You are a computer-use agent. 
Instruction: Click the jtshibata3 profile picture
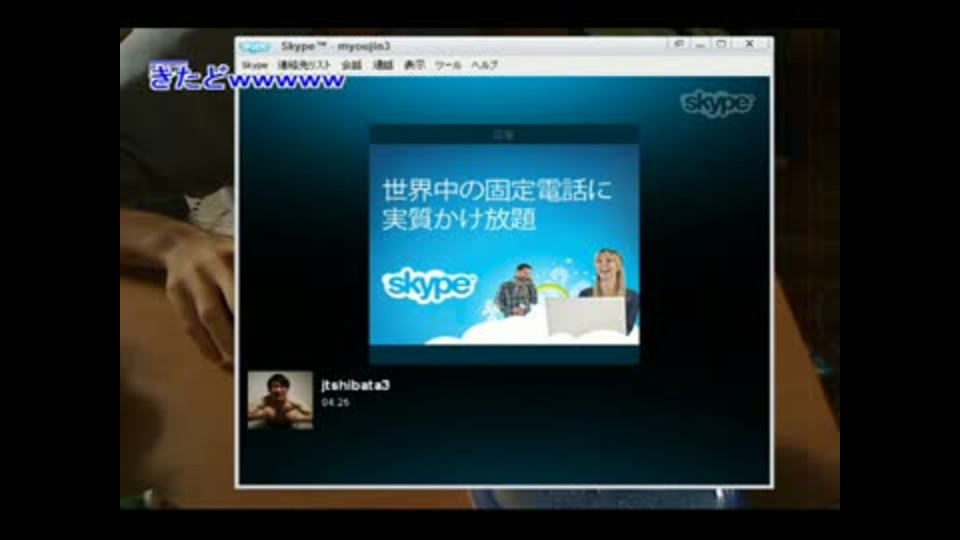(x=280, y=400)
